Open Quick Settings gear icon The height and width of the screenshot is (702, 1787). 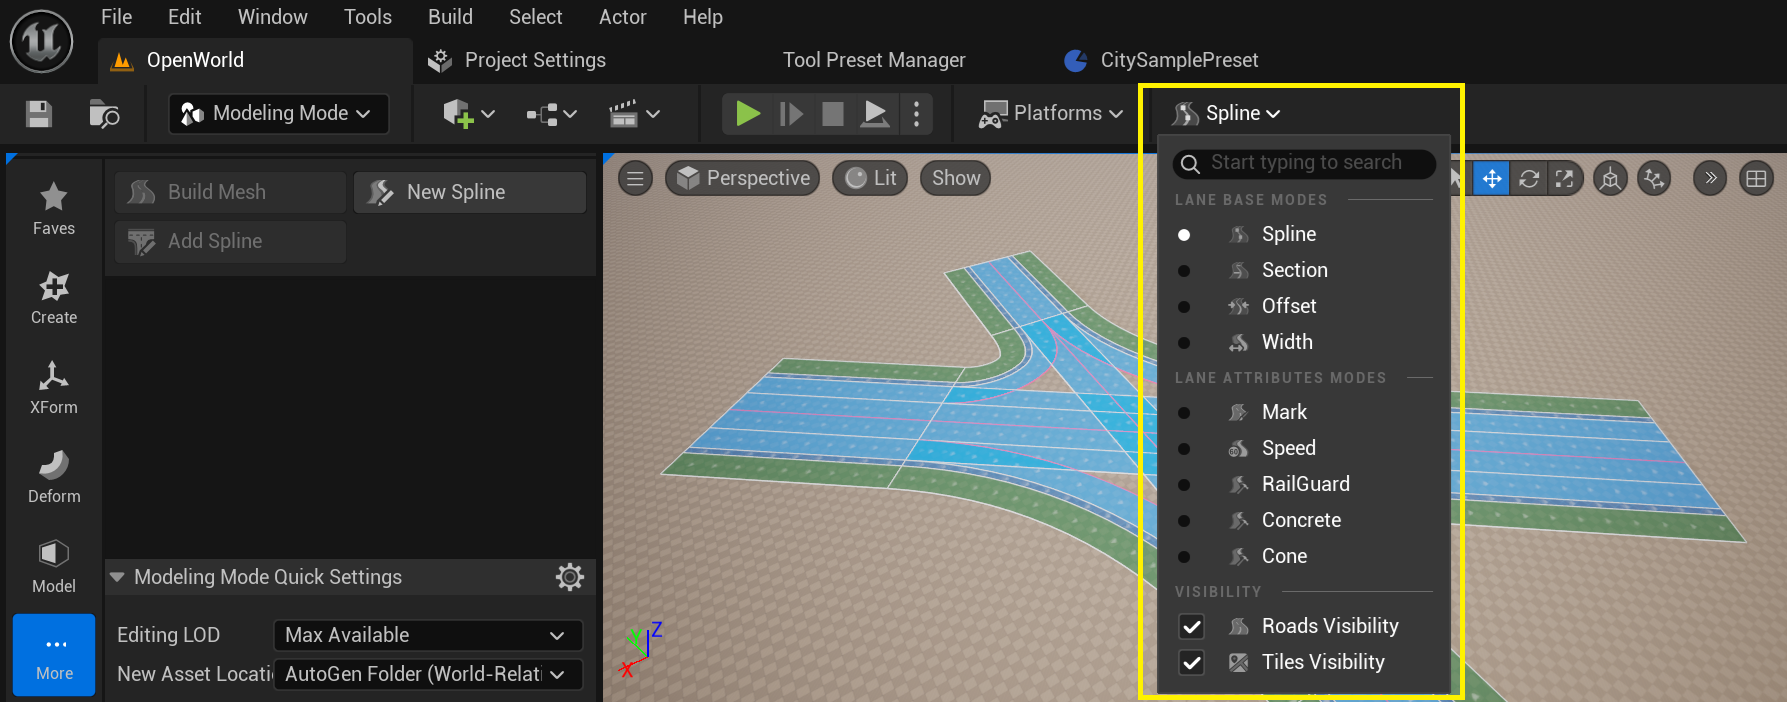569,577
